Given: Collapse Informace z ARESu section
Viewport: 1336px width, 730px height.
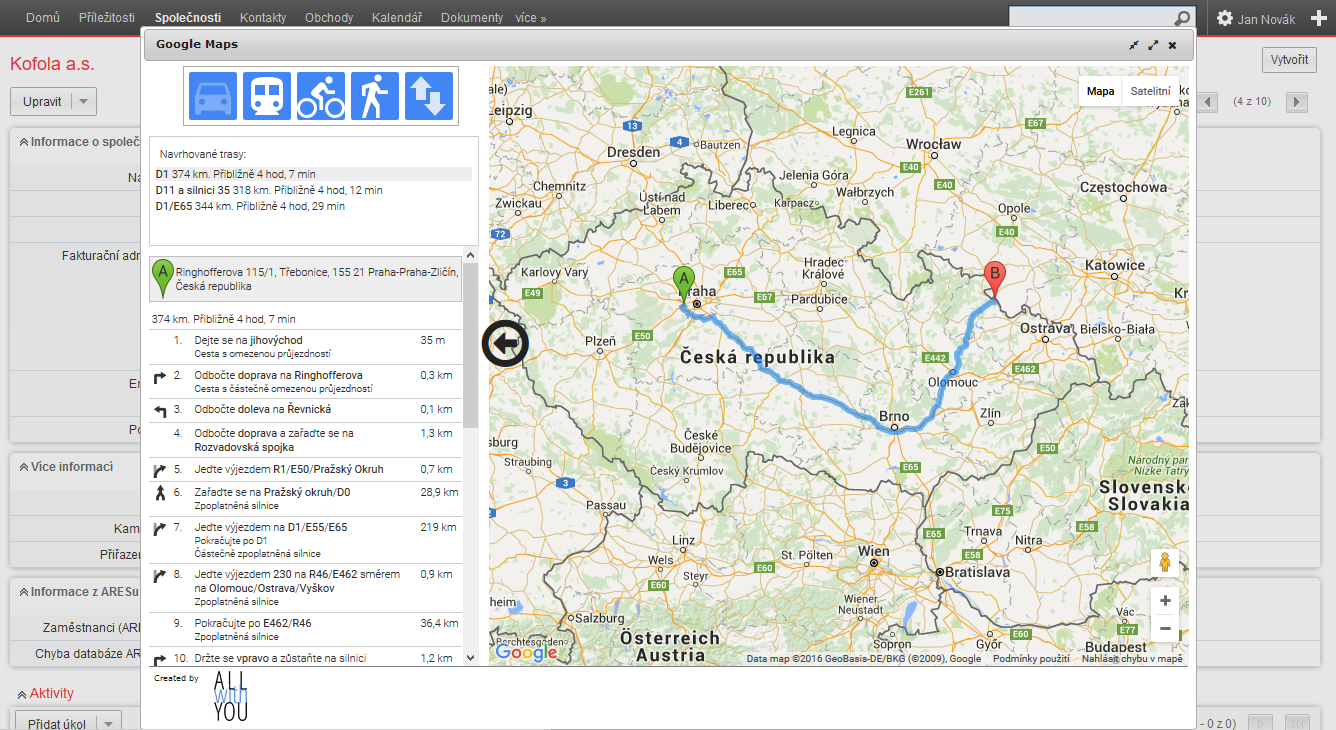Looking at the screenshot, I should [24, 592].
